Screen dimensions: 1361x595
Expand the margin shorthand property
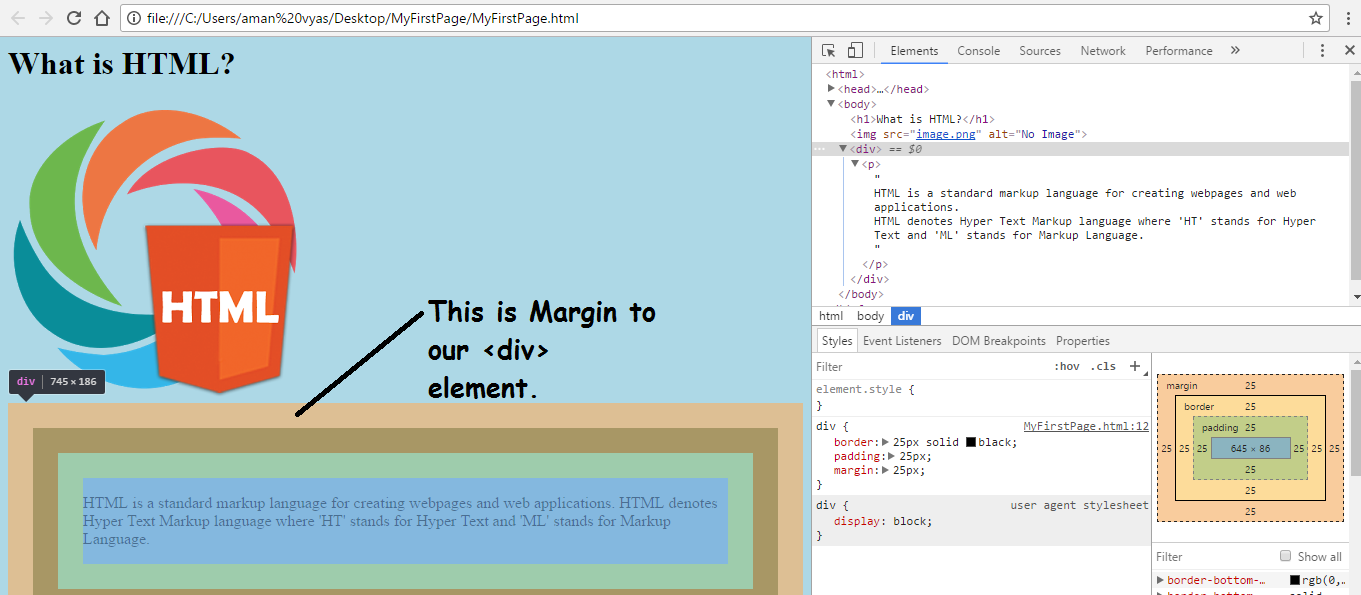[x=885, y=470]
